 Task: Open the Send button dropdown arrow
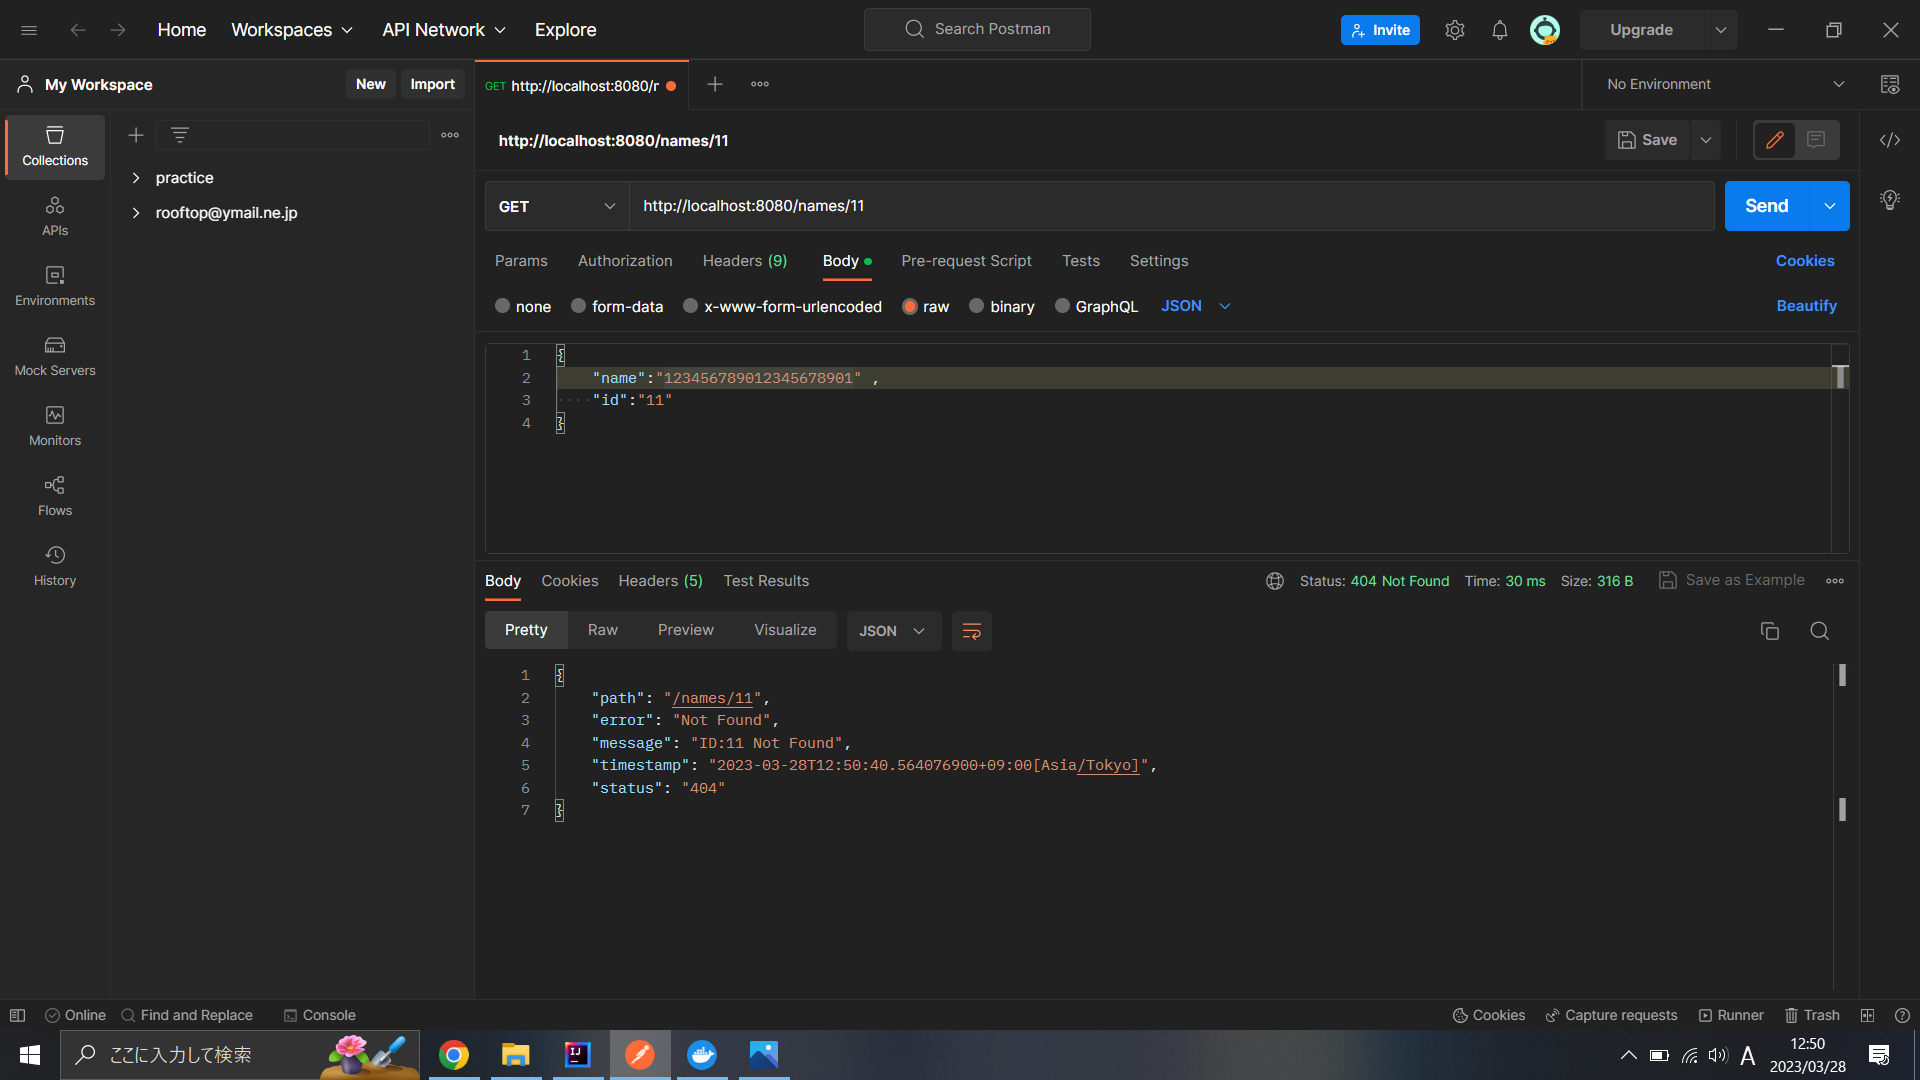pos(1829,206)
